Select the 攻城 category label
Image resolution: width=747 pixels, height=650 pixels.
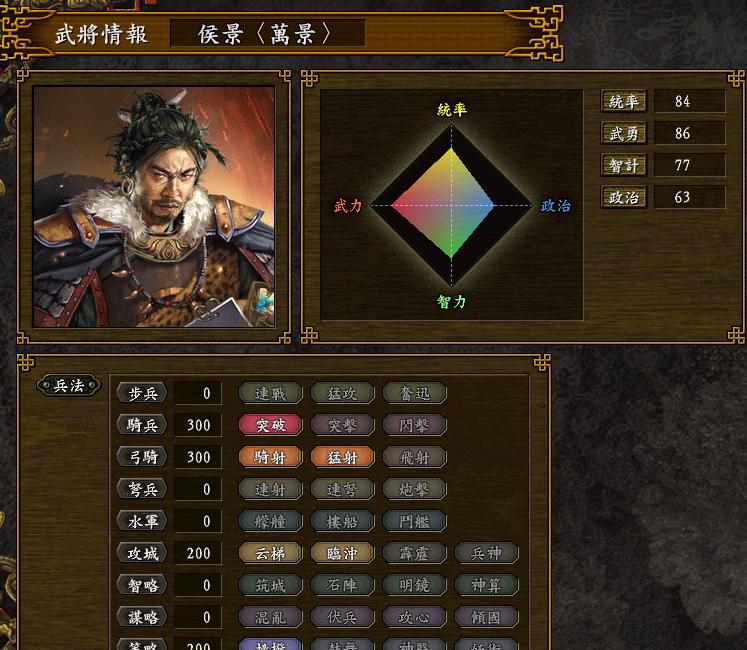click(x=142, y=553)
